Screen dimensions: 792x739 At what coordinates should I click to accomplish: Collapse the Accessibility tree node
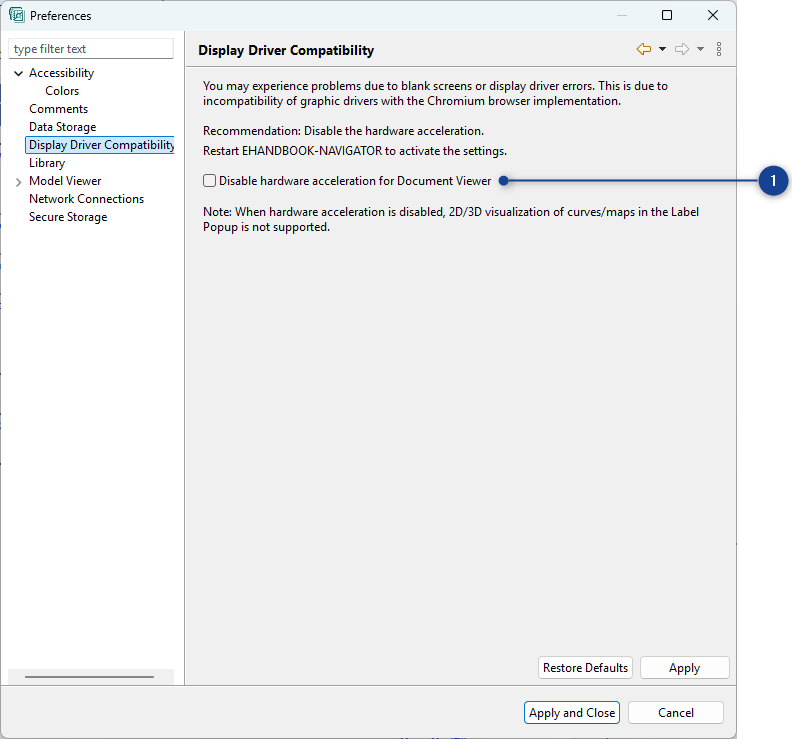(x=19, y=73)
